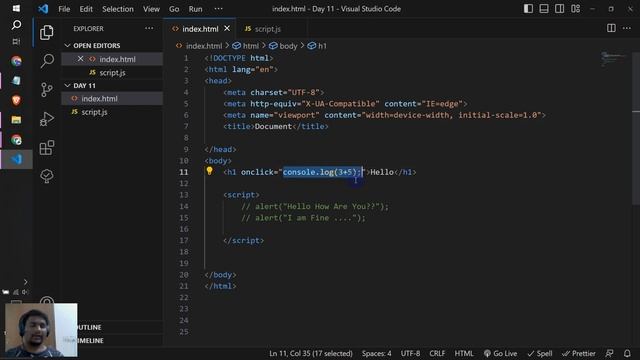Click Ln 11, Col 35 cursor position
640x360 pixels.
(x=311, y=353)
